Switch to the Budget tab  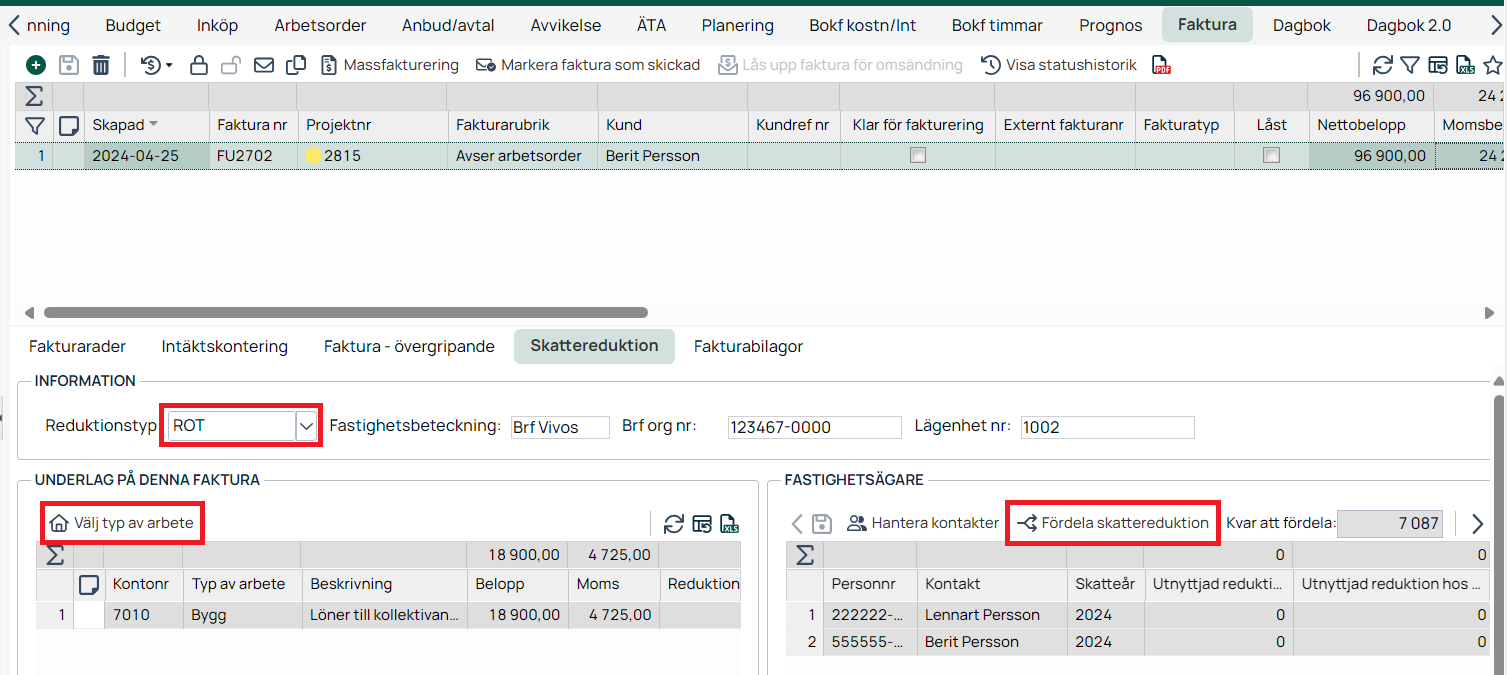click(x=133, y=25)
